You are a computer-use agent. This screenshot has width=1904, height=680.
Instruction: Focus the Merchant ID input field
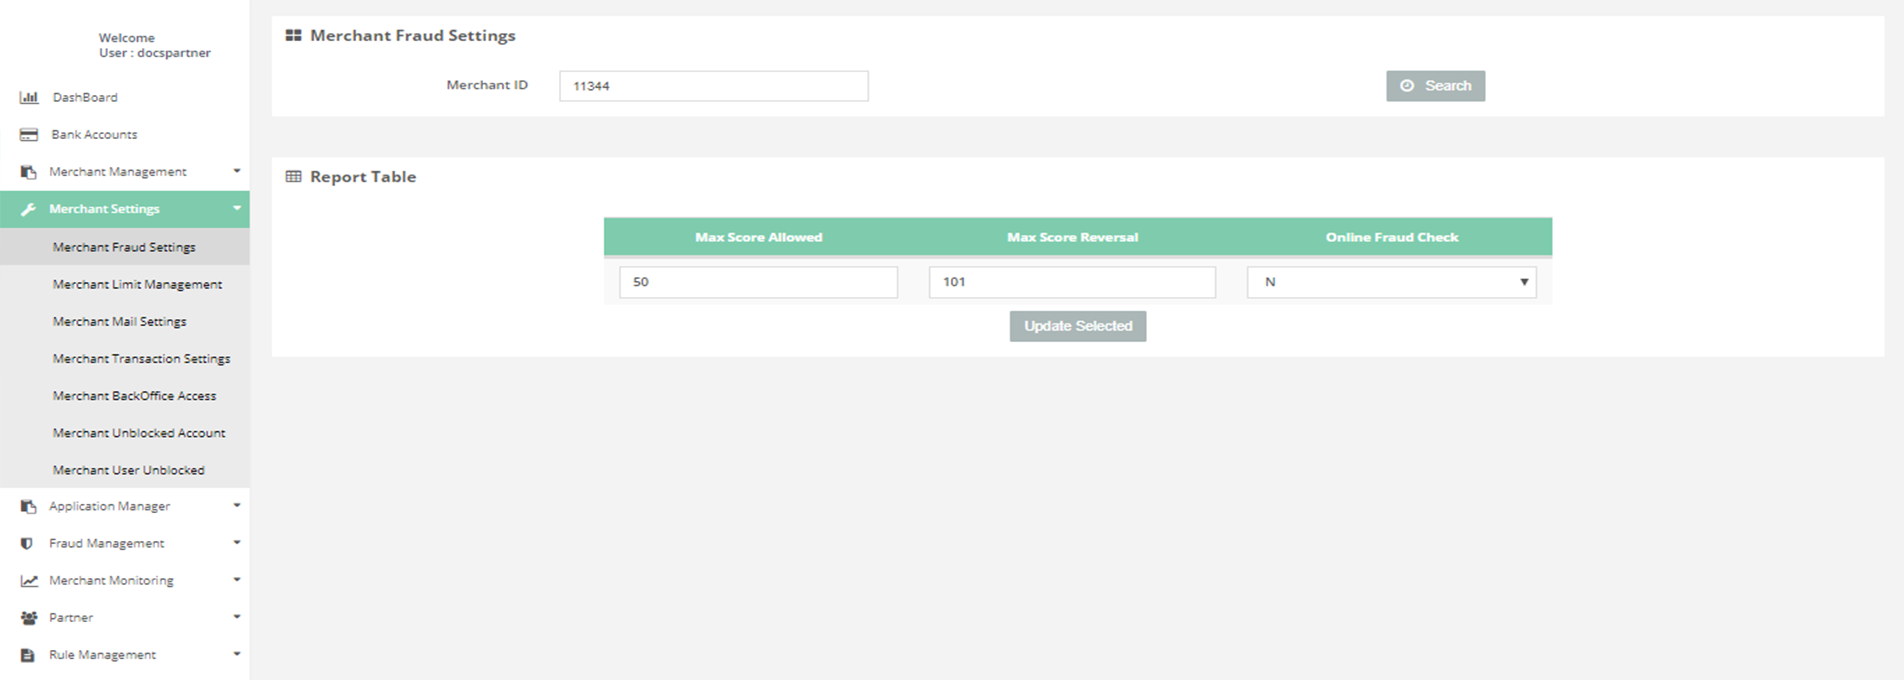[x=713, y=86]
